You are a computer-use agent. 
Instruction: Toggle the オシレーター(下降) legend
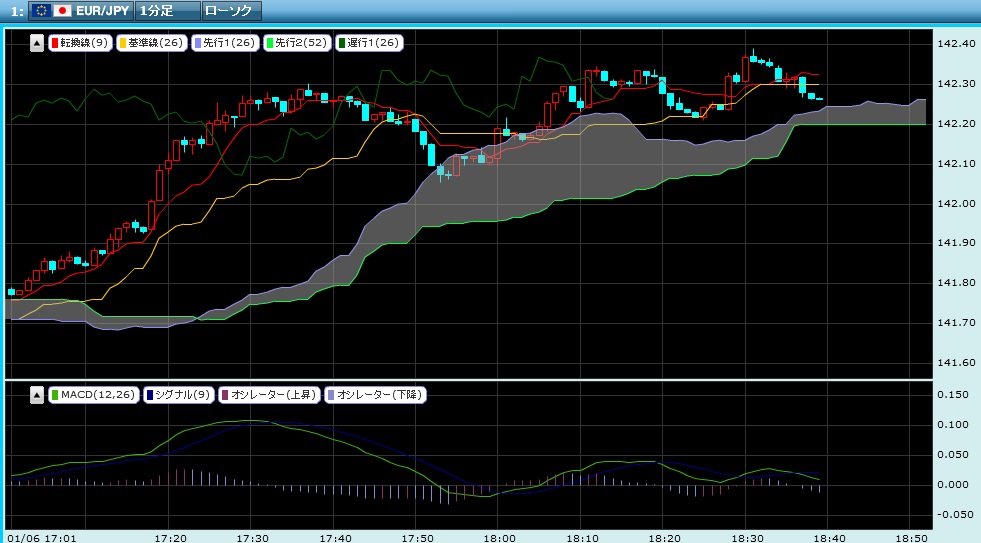click(x=375, y=395)
